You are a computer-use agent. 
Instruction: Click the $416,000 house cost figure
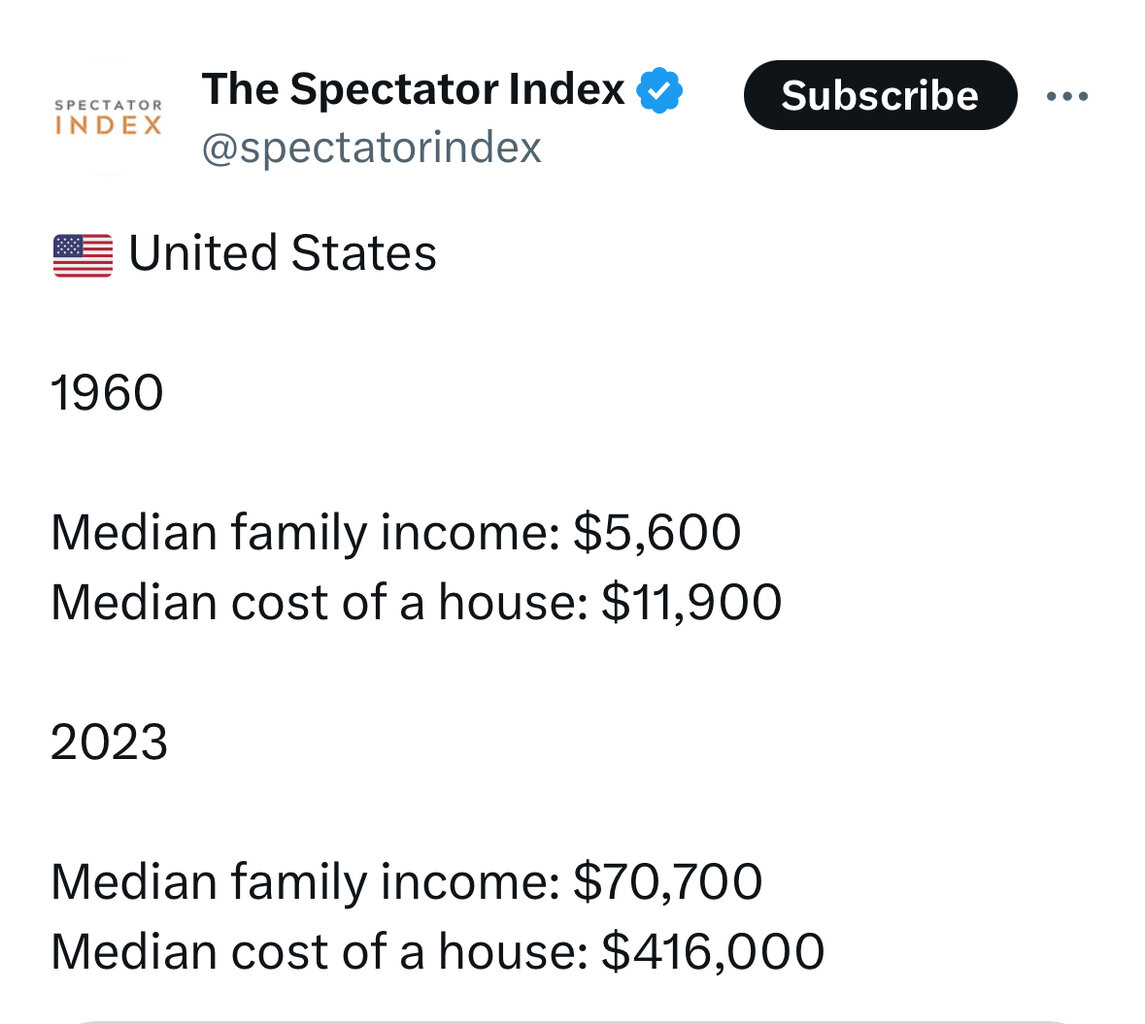[x=713, y=952]
